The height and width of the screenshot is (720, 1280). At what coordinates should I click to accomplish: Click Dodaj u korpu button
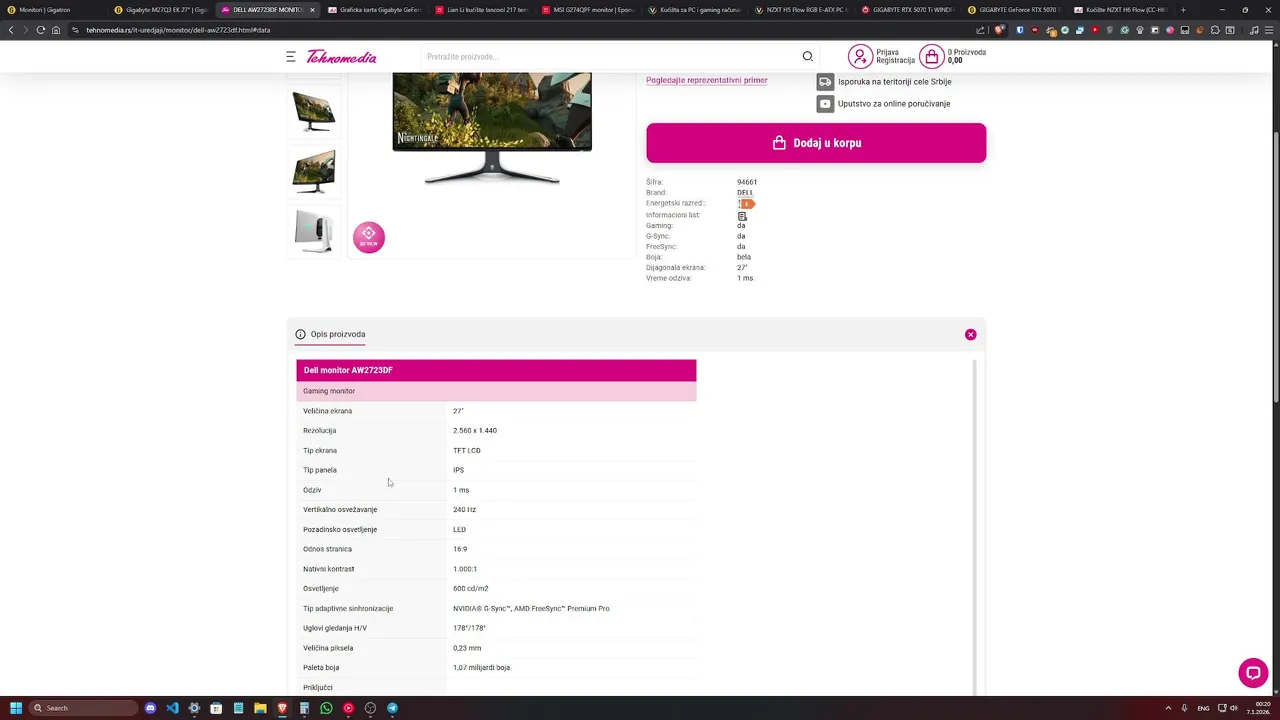pos(816,143)
